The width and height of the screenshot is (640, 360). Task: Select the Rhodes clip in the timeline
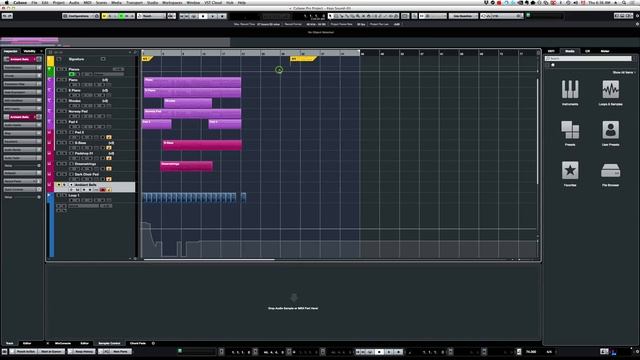pyautogui.click(x=188, y=103)
